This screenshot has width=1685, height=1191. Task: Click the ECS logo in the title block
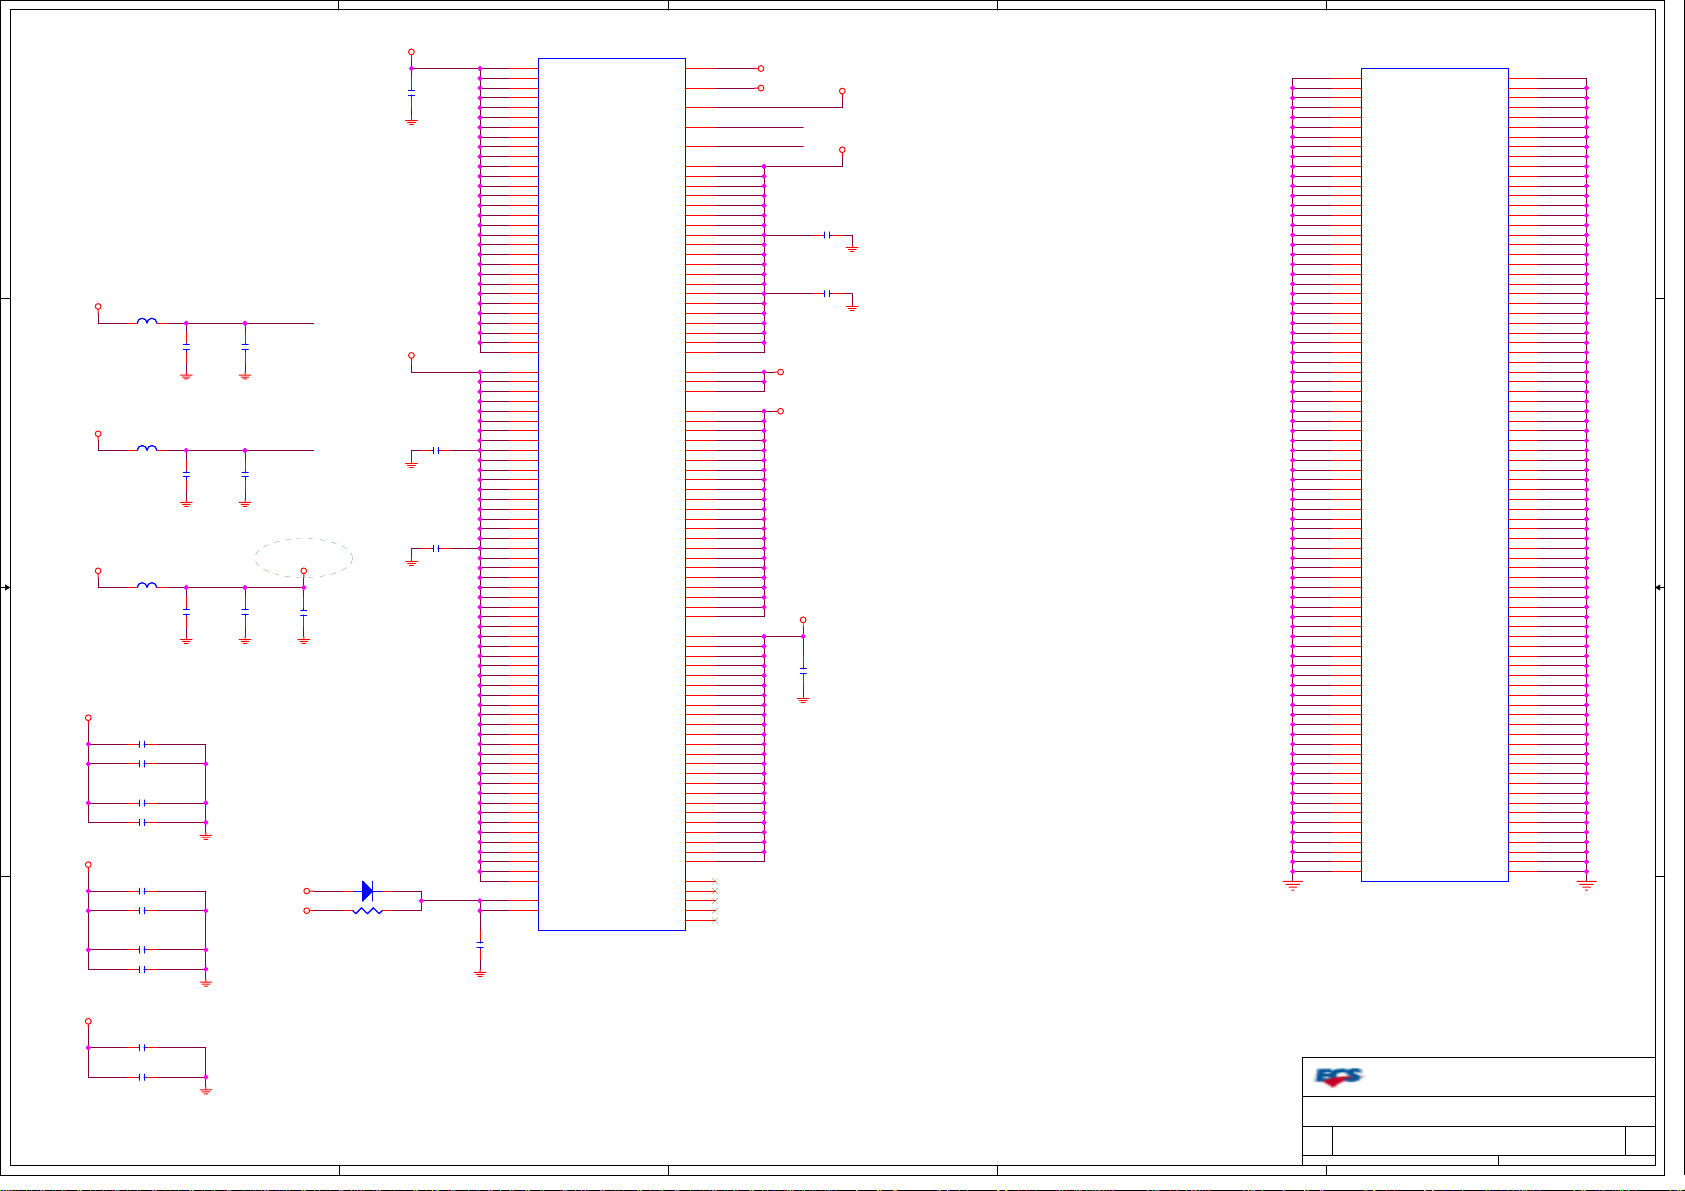click(1339, 1077)
